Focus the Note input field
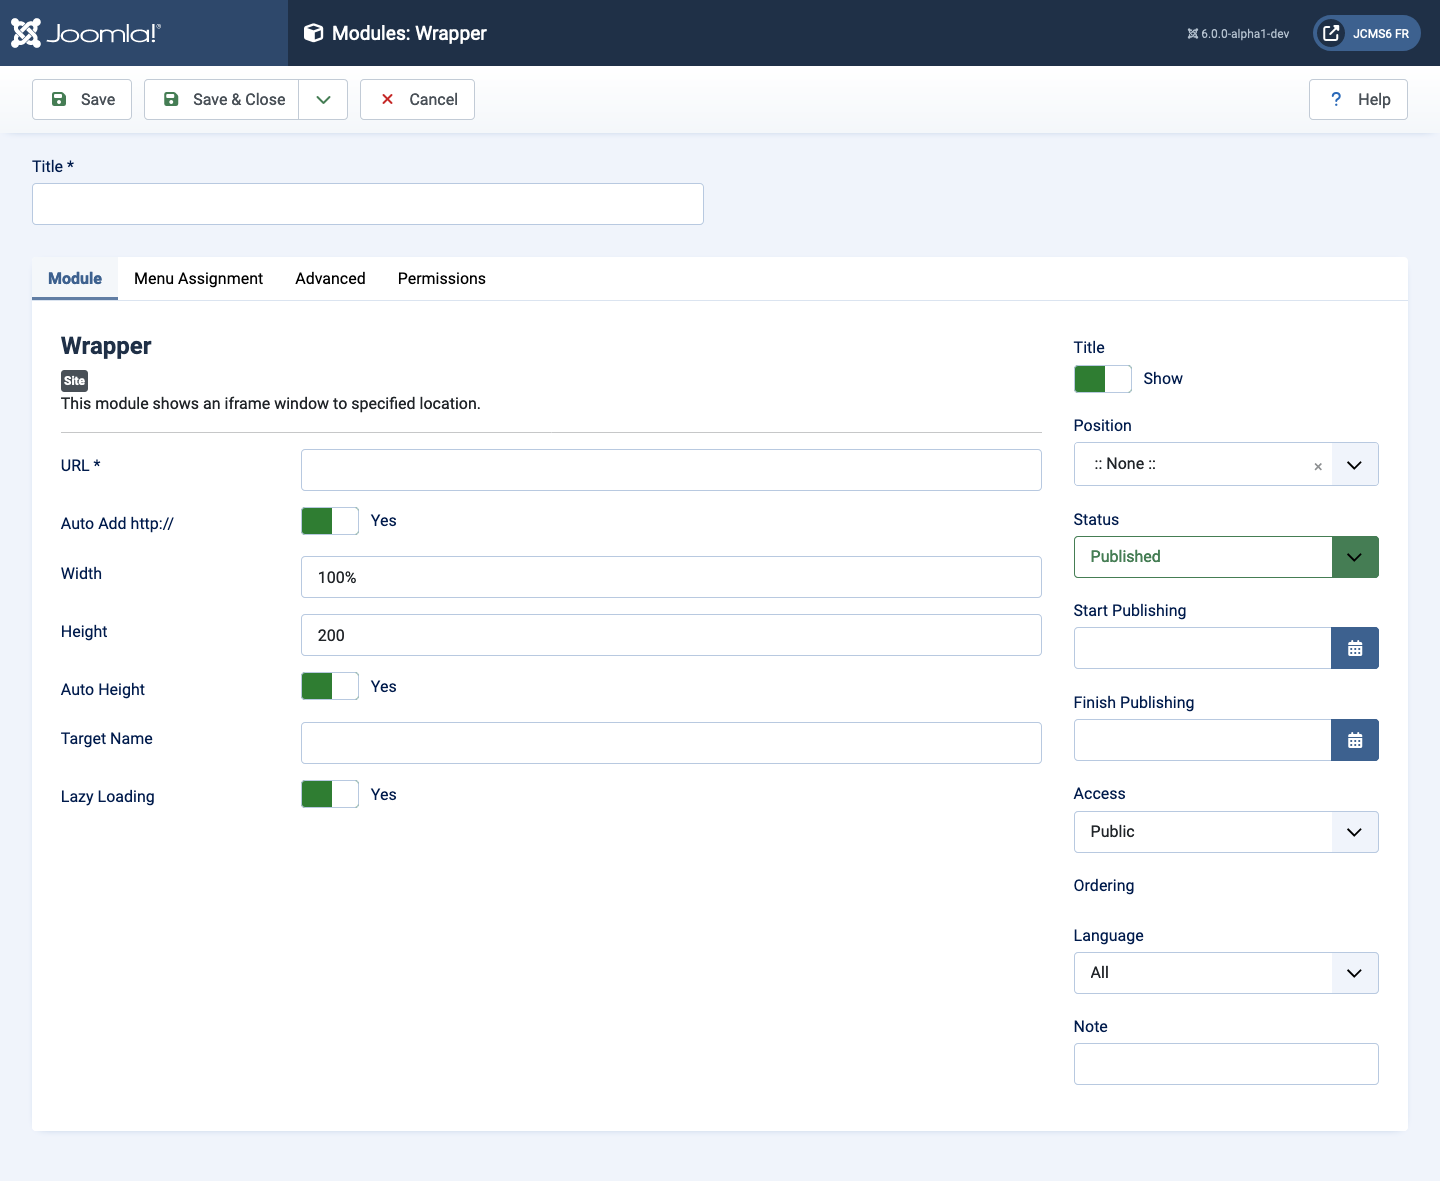The image size is (1440, 1181). (x=1226, y=1064)
